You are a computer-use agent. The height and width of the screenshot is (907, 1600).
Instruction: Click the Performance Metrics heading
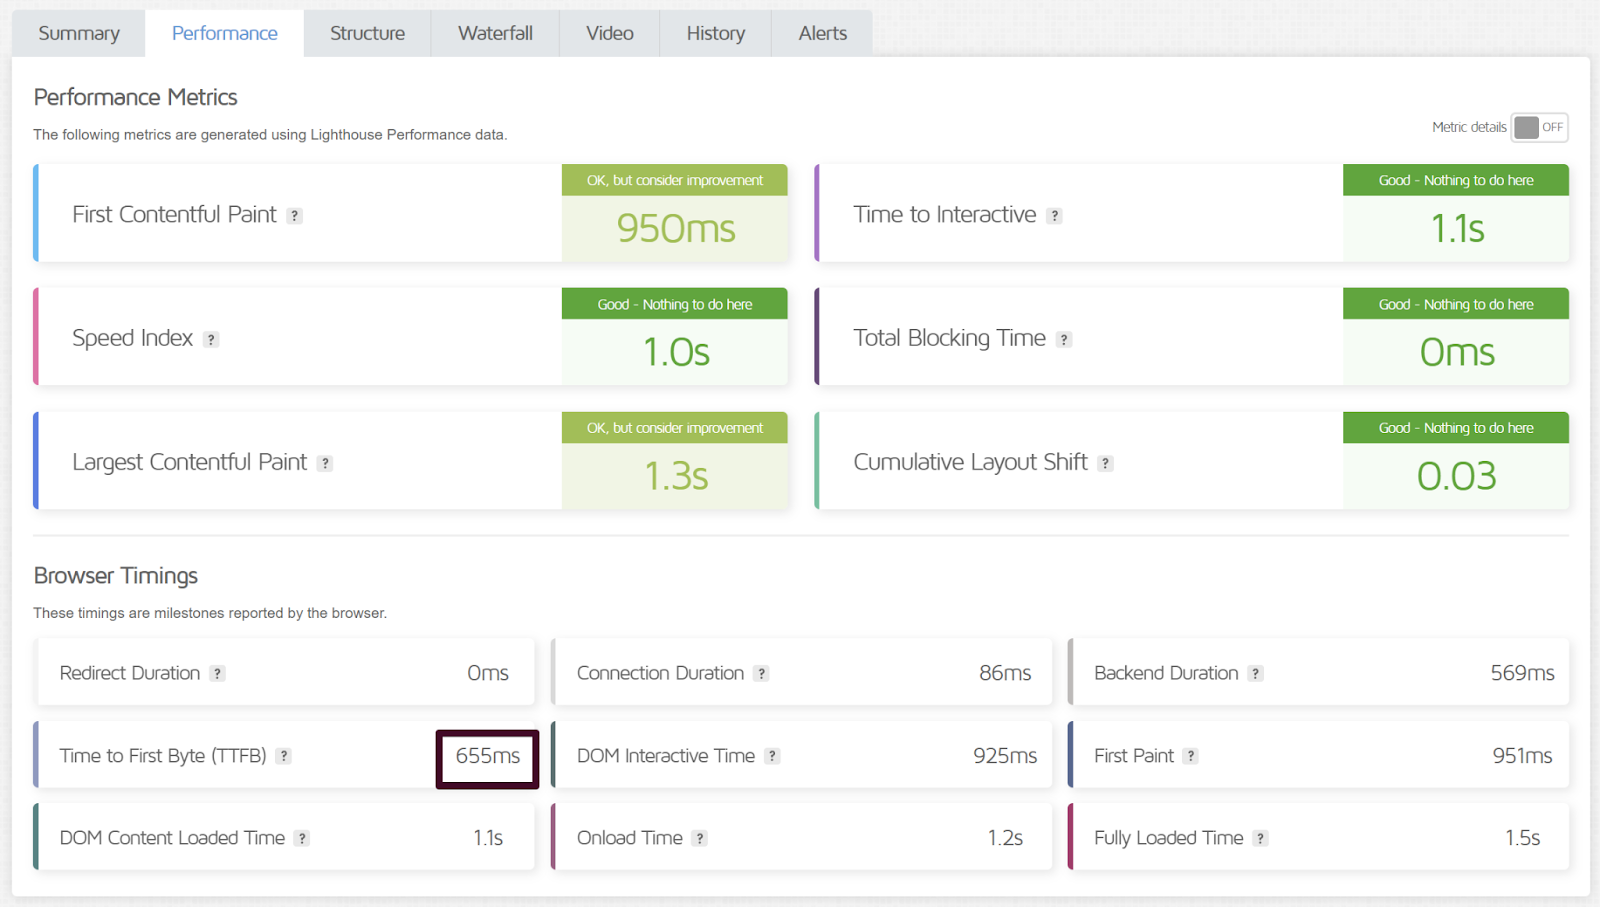(x=135, y=97)
